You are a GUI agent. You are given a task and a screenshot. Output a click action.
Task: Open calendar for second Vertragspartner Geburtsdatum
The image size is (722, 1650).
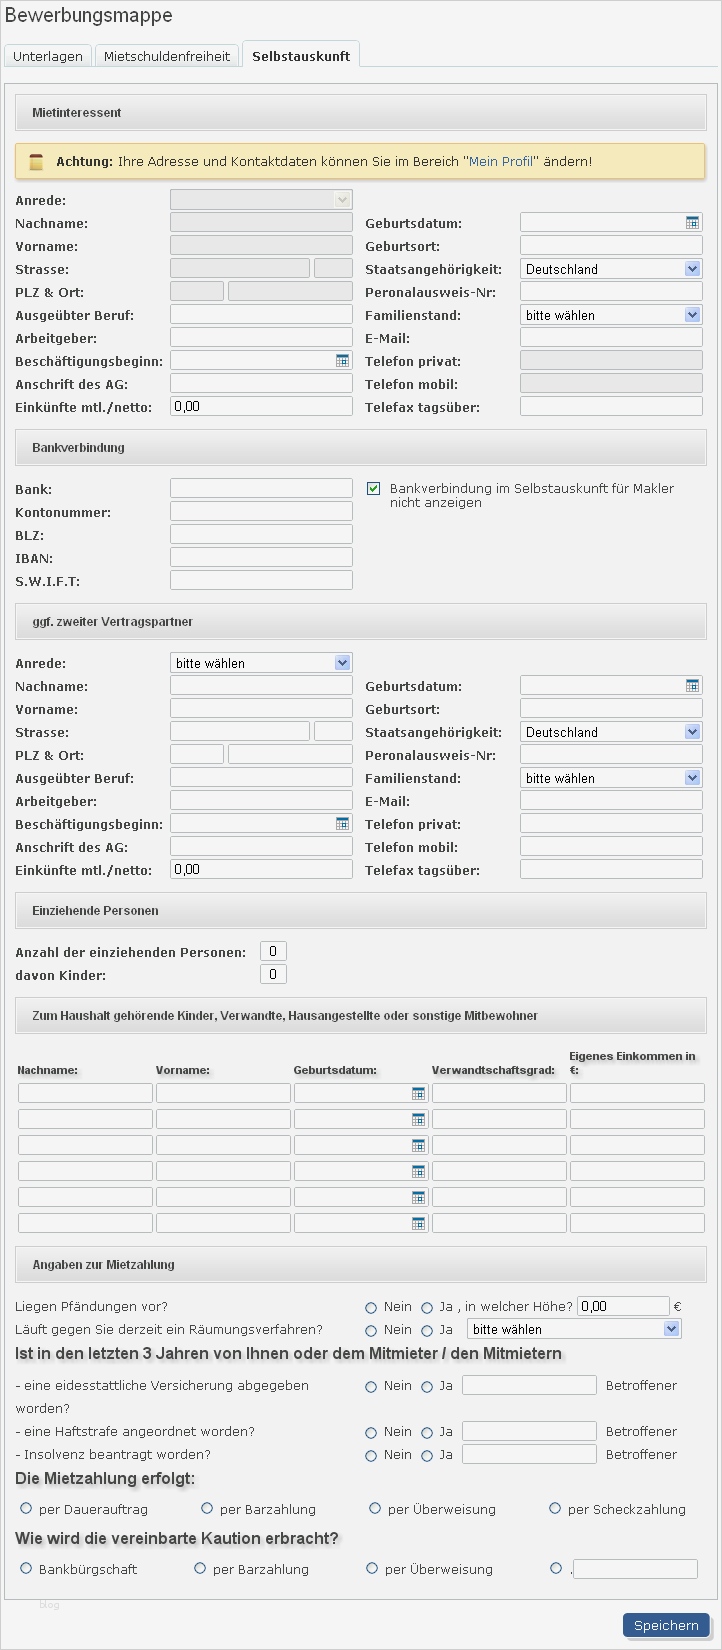tap(694, 684)
